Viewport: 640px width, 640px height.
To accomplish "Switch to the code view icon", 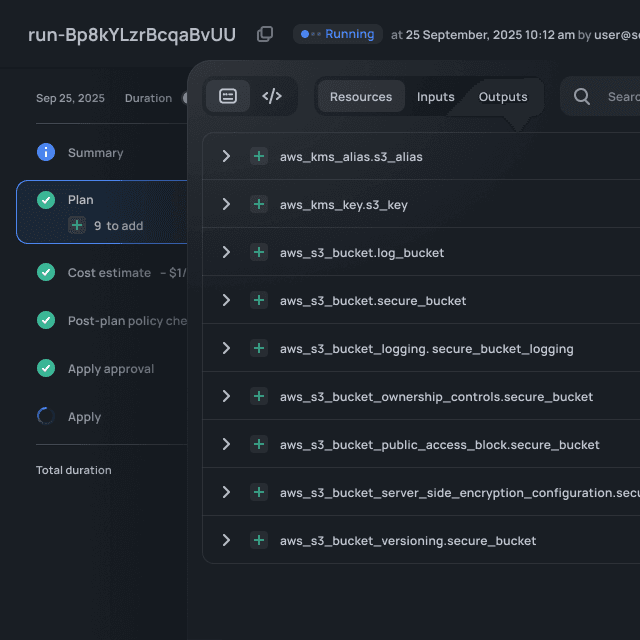I will tap(271, 97).
